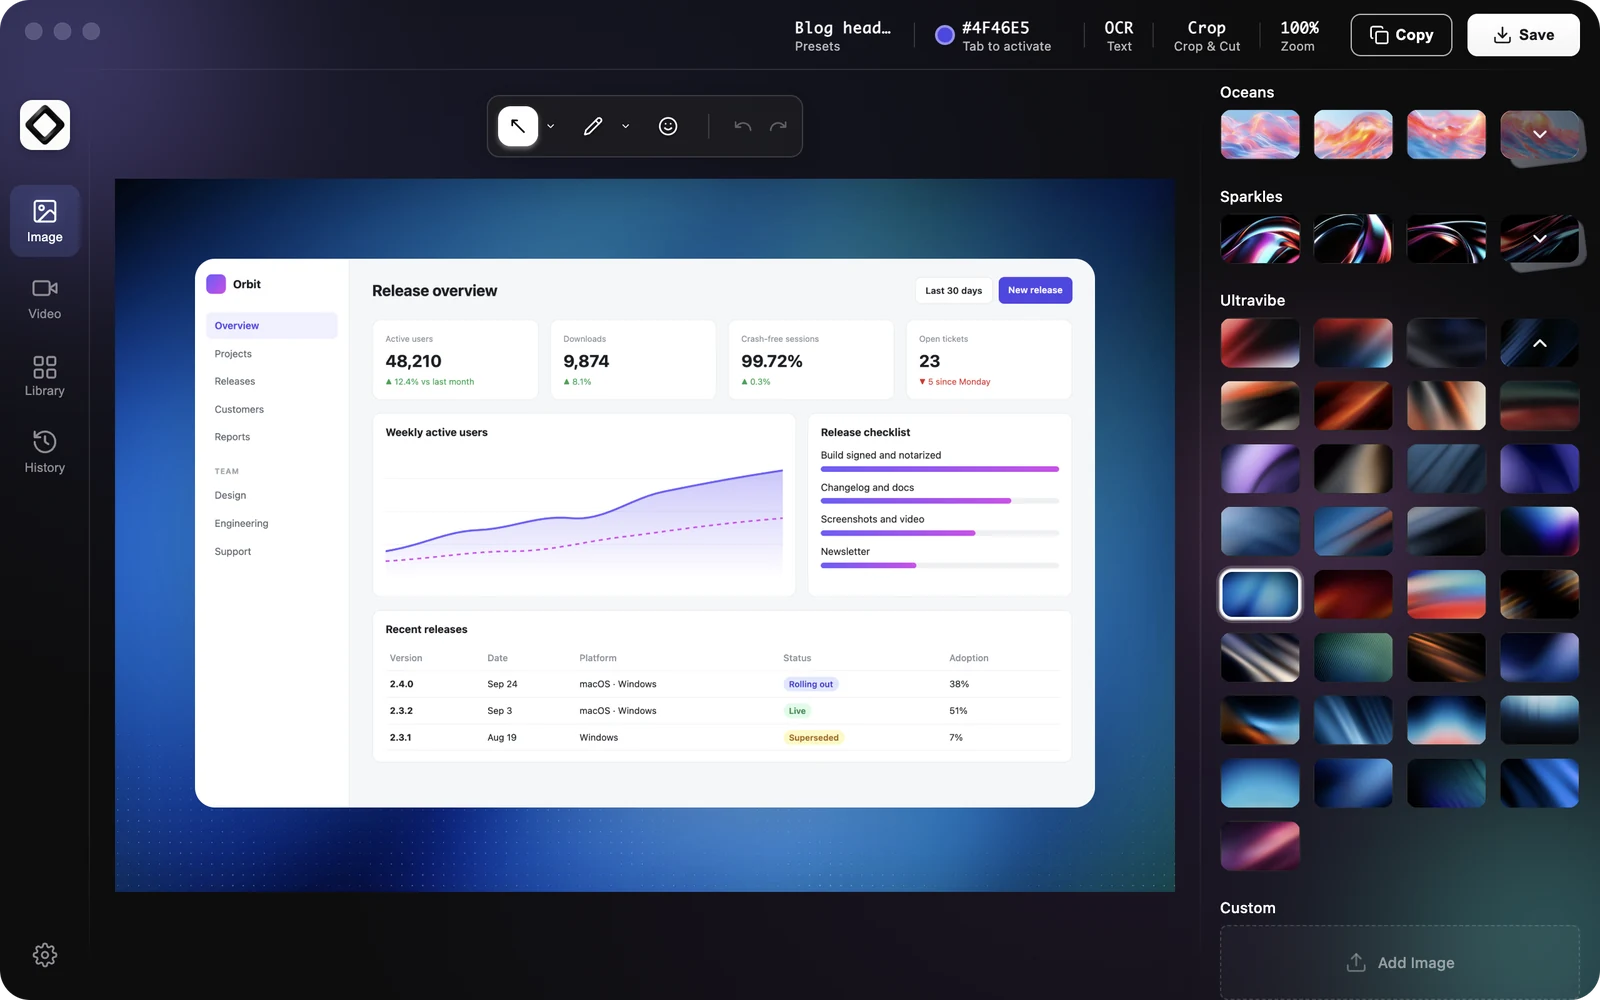Open the 100% Zoom control
Image resolution: width=1600 pixels, height=1000 pixels.
pos(1298,35)
